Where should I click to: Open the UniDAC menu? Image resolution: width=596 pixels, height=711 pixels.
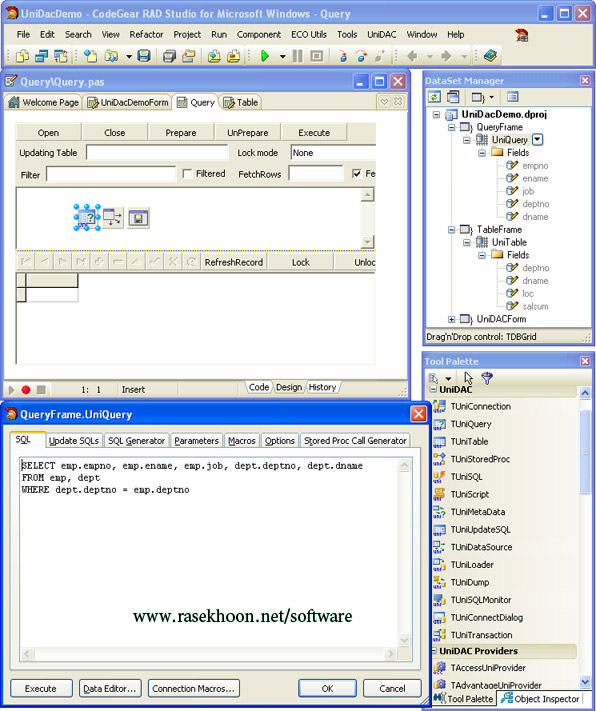(381, 34)
